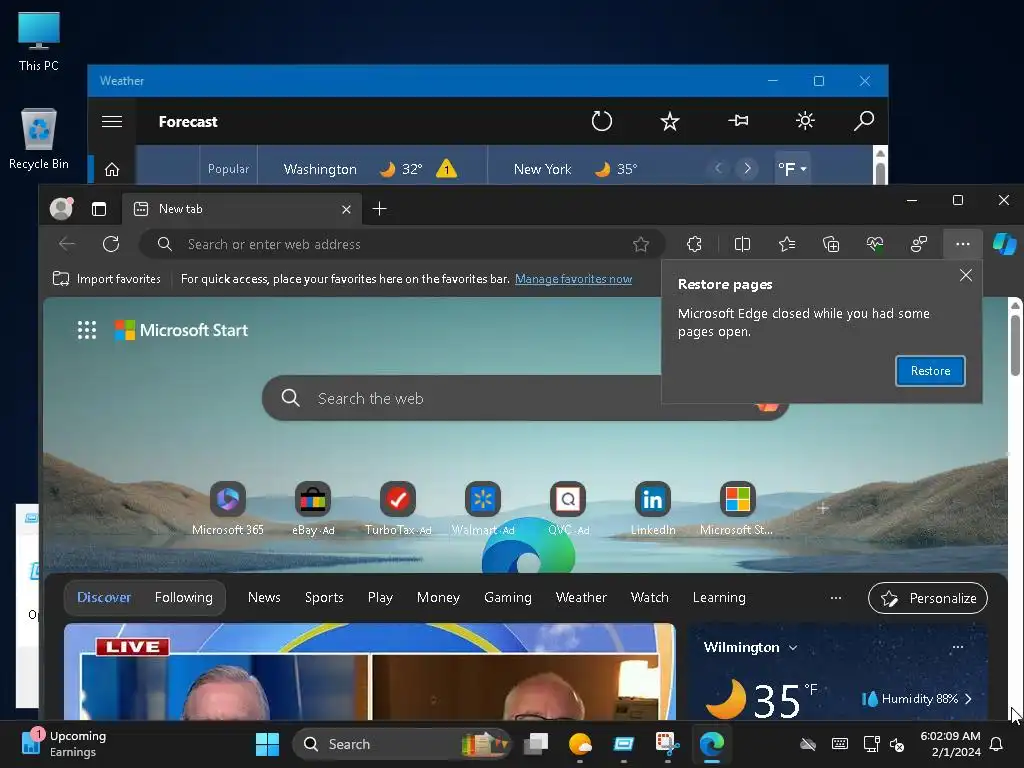Show previous popular city arrow in Weather

pos(718,168)
